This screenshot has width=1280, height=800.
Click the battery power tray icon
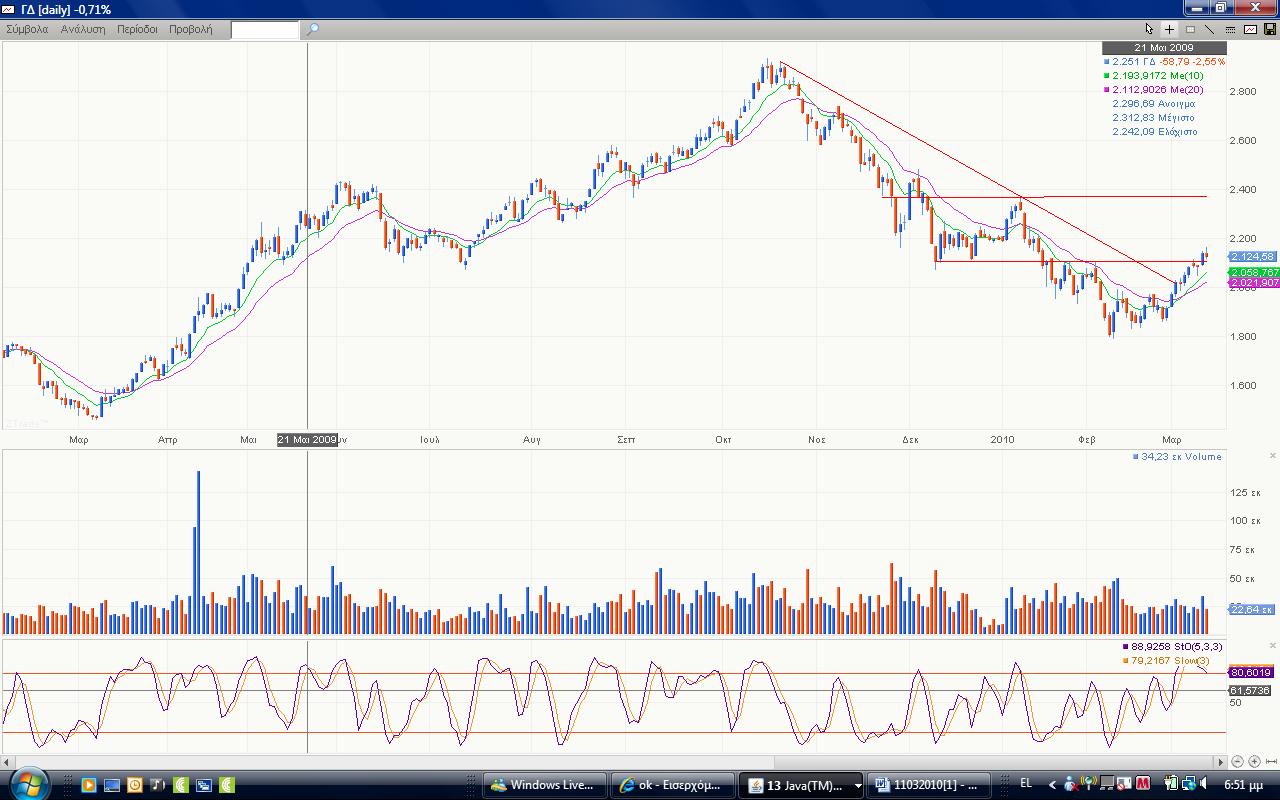coord(1171,784)
